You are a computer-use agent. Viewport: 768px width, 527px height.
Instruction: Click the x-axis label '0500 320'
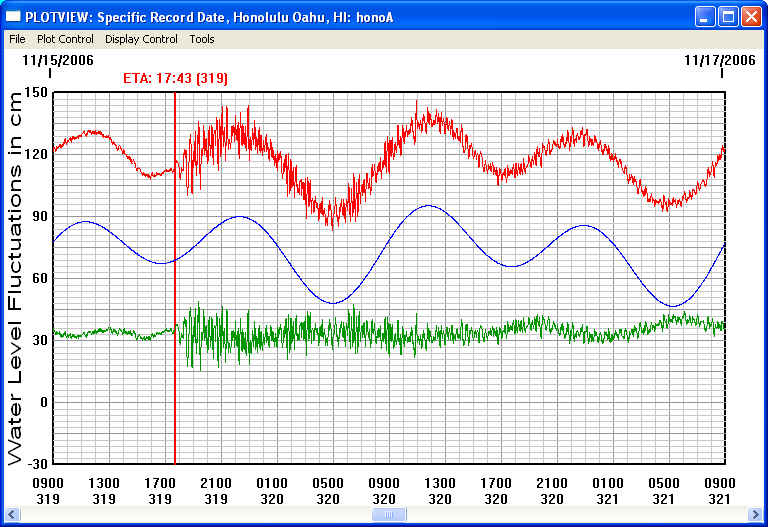(328, 491)
